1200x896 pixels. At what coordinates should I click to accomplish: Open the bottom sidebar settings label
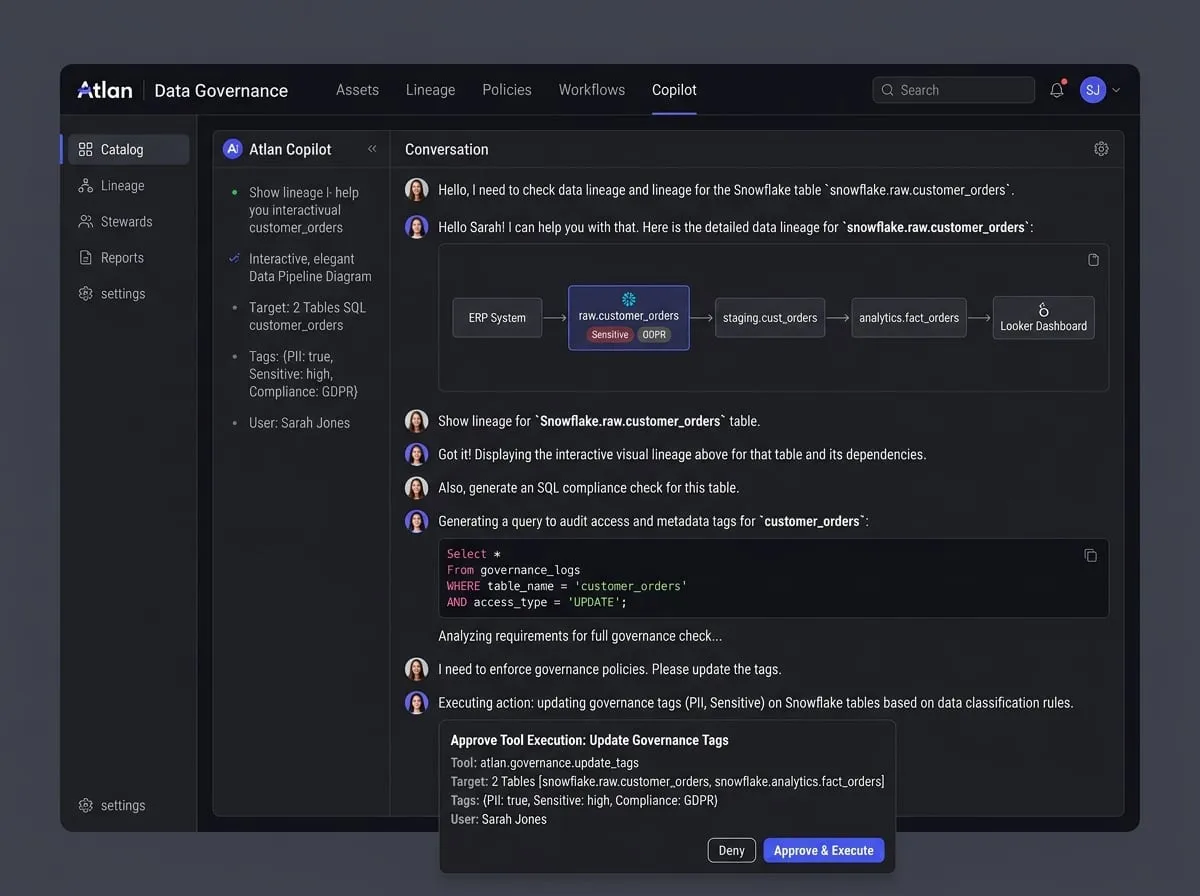(123, 805)
